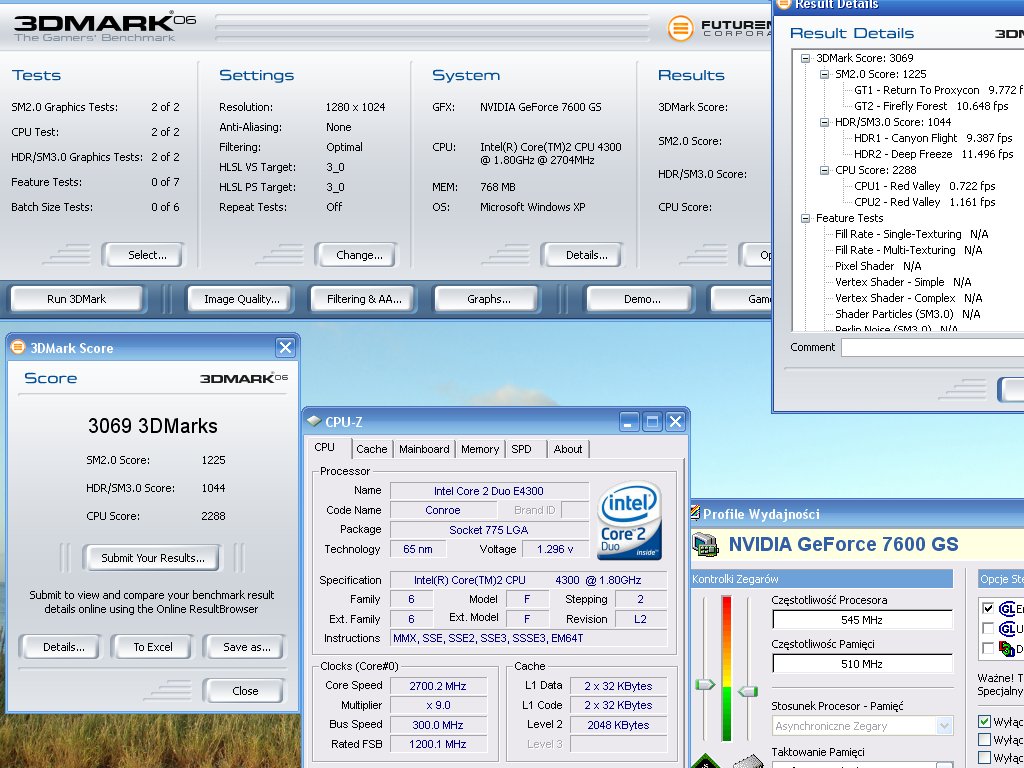Click the 3DMark06 logo in main window
1024x768 pixels.
(x=104, y=27)
